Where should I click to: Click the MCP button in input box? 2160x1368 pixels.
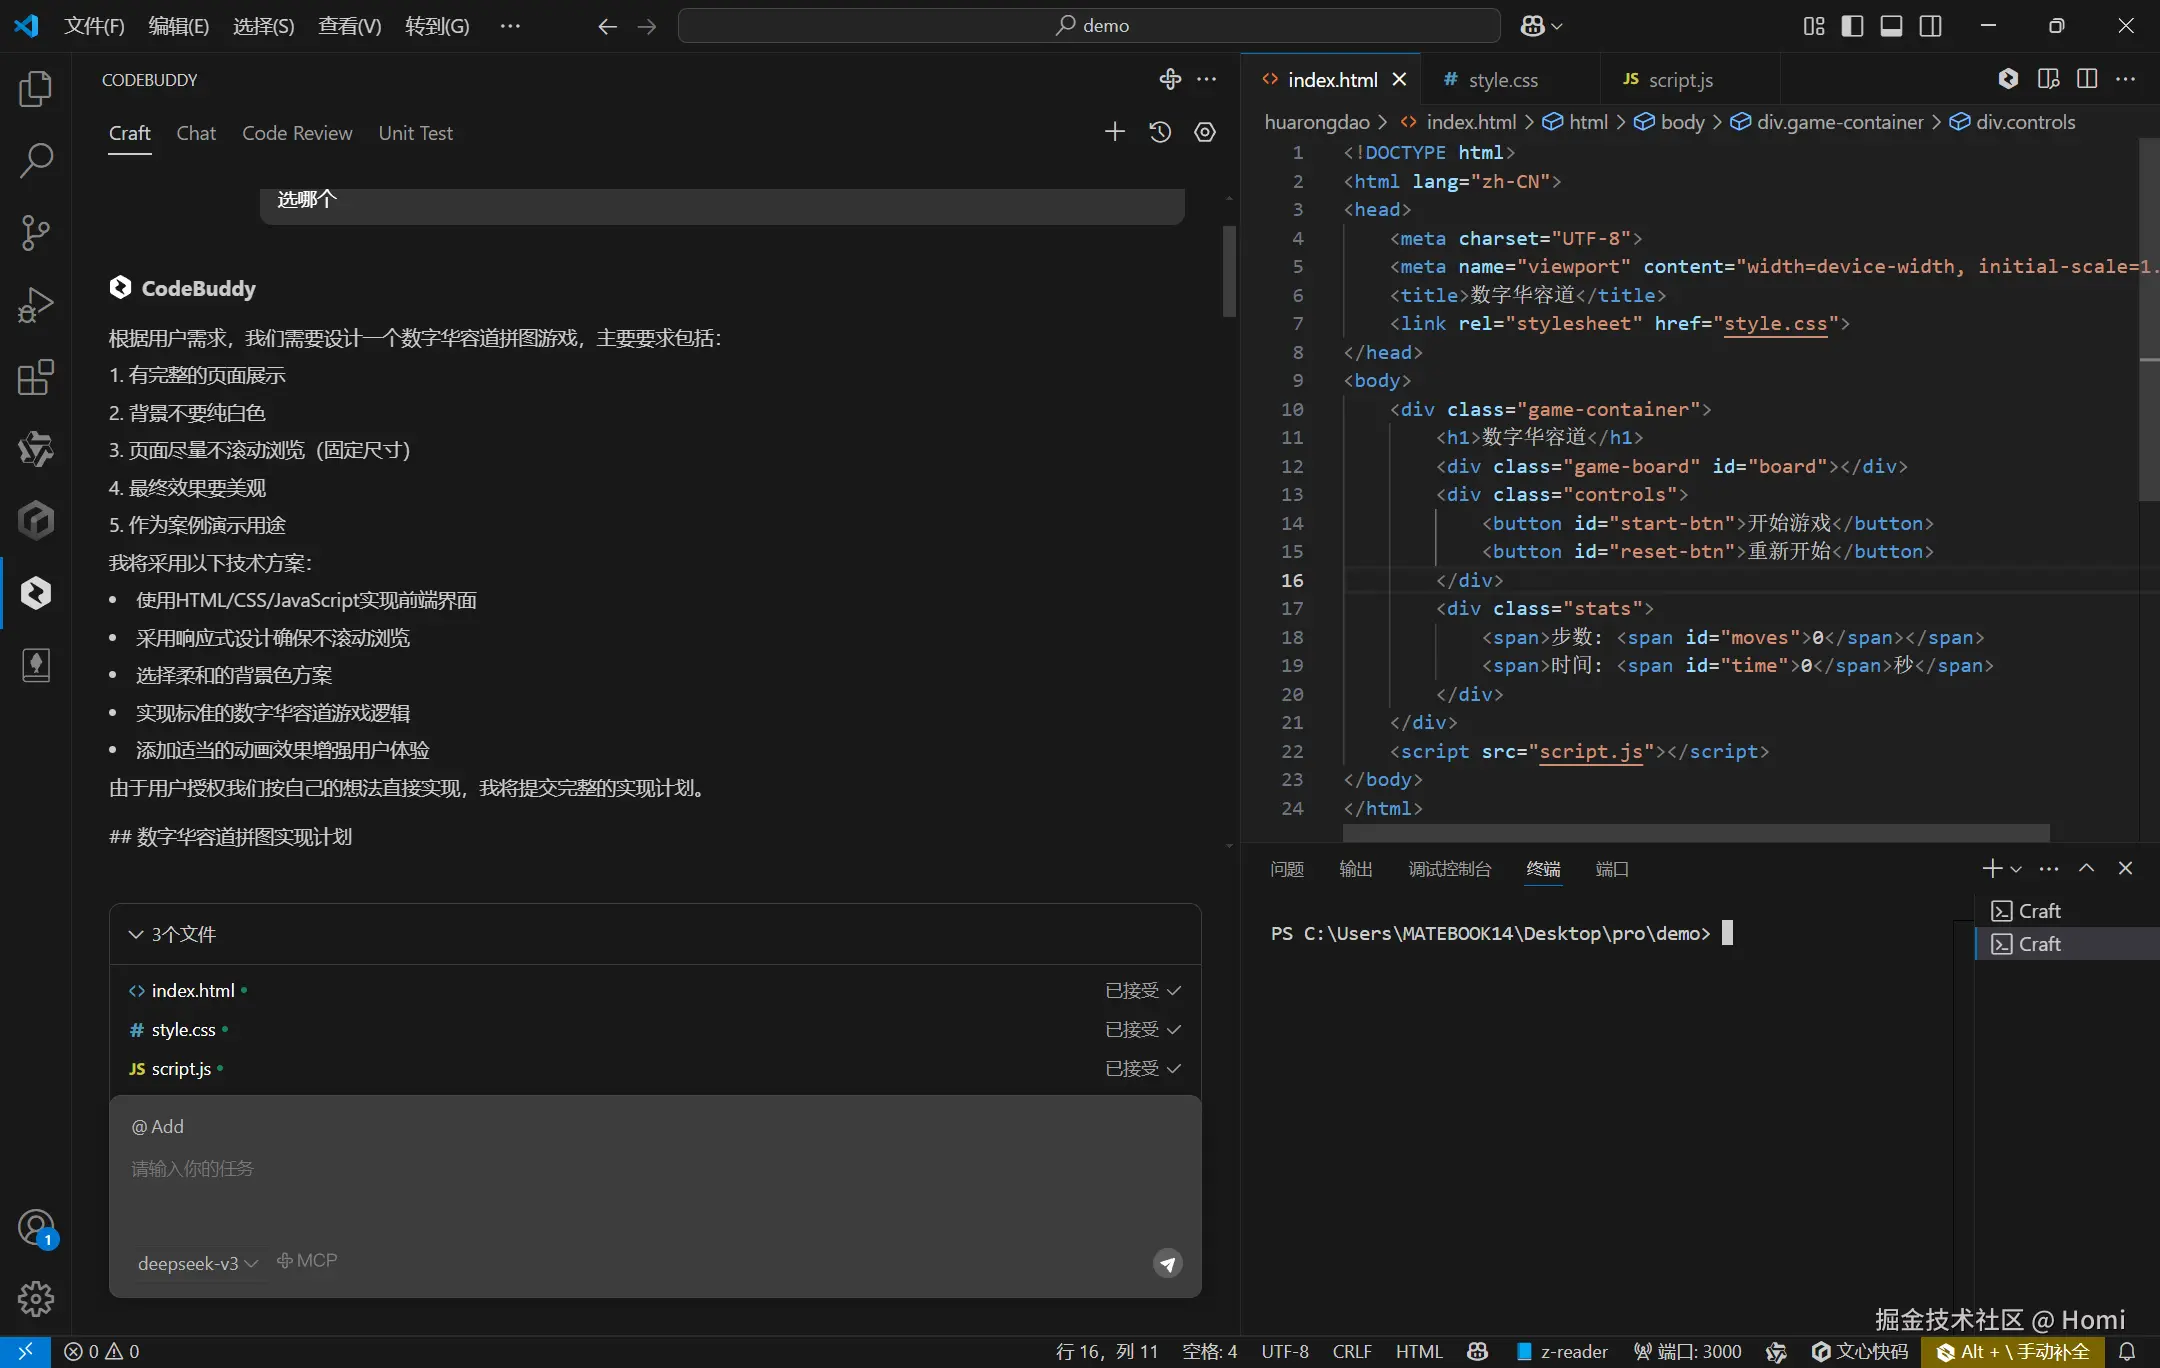[x=307, y=1261]
